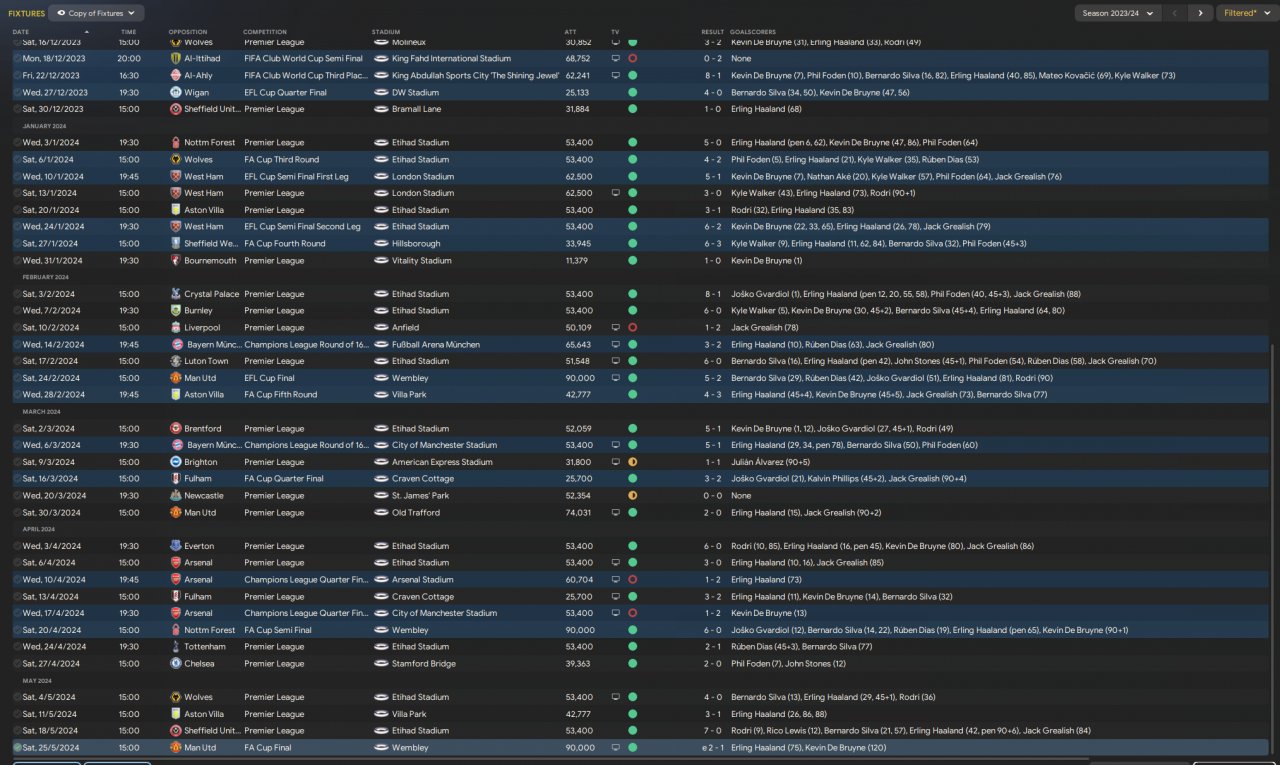Tick the check mark on Wed, 27/12/2023 row
The width and height of the screenshot is (1280, 765).
18,93
